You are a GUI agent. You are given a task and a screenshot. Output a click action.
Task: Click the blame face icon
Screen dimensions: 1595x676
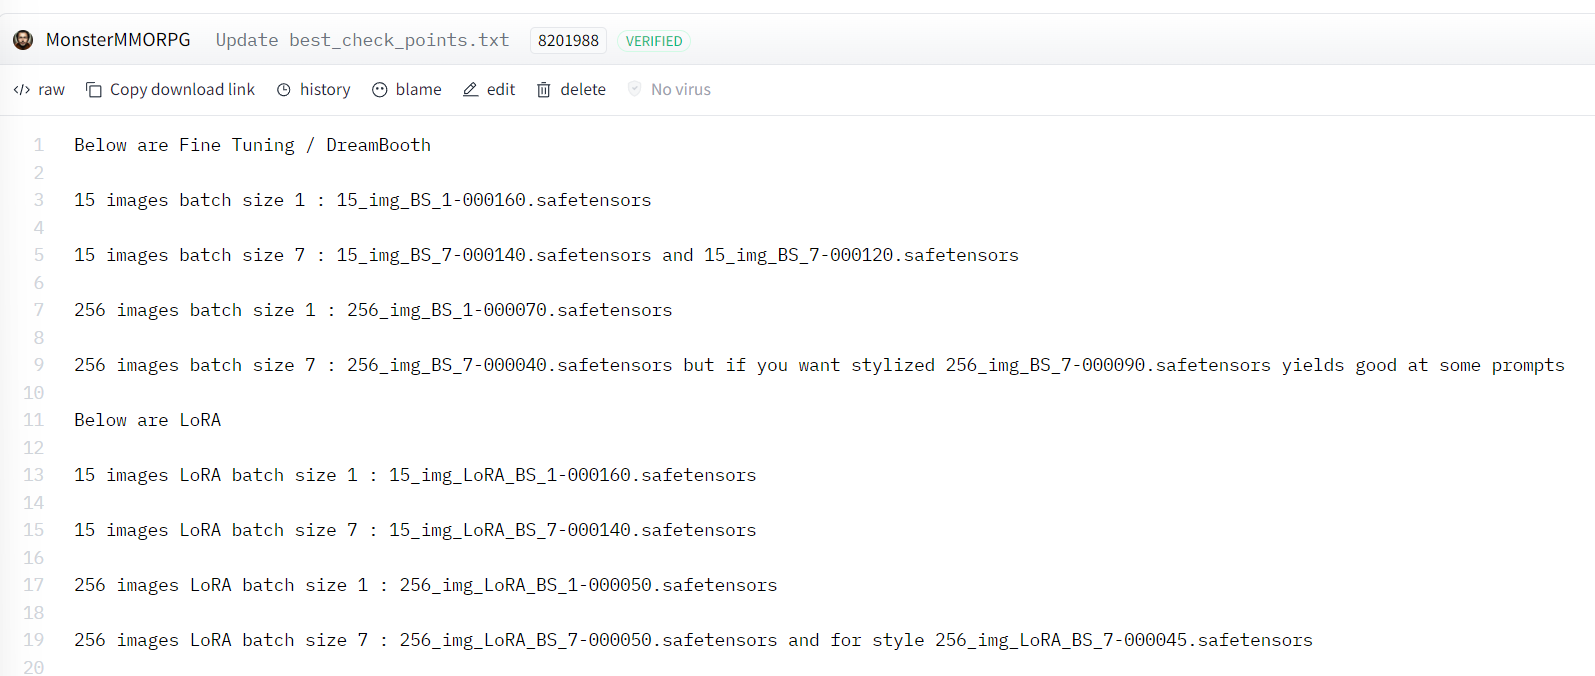click(380, 90)
